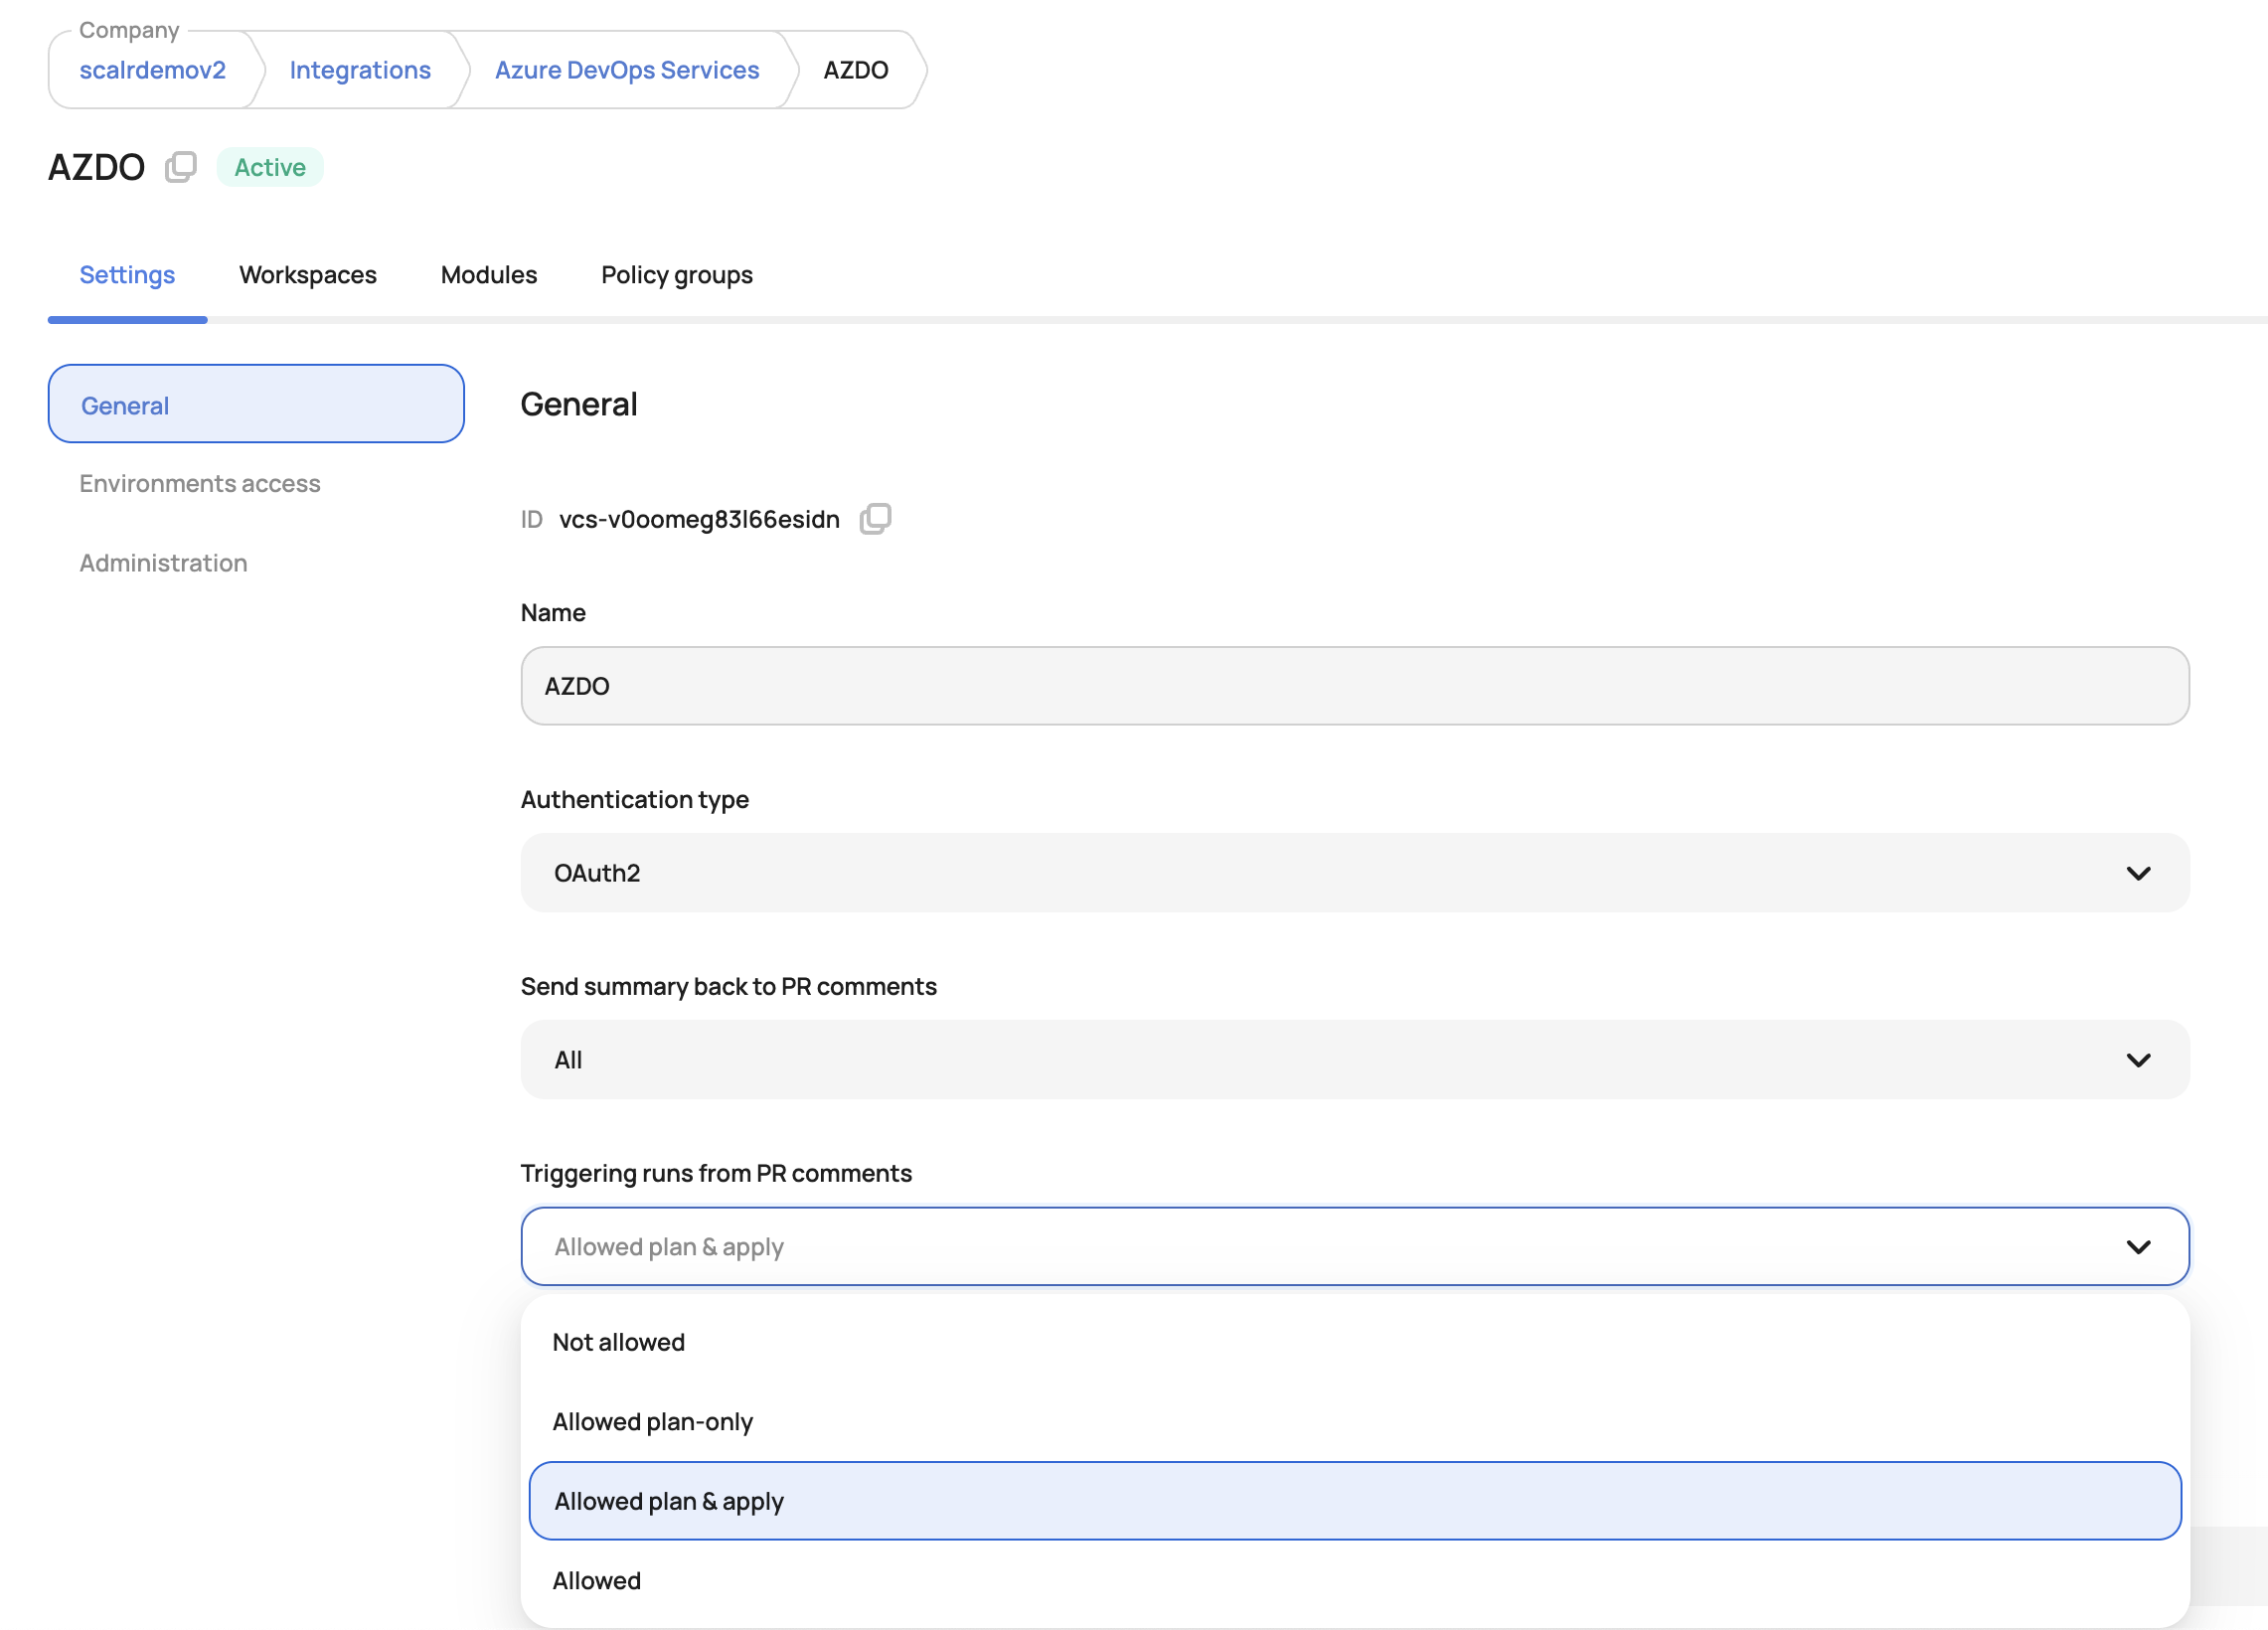
Task: Copy the VCS provider ID with the copy icon
Action: point(875,519)
